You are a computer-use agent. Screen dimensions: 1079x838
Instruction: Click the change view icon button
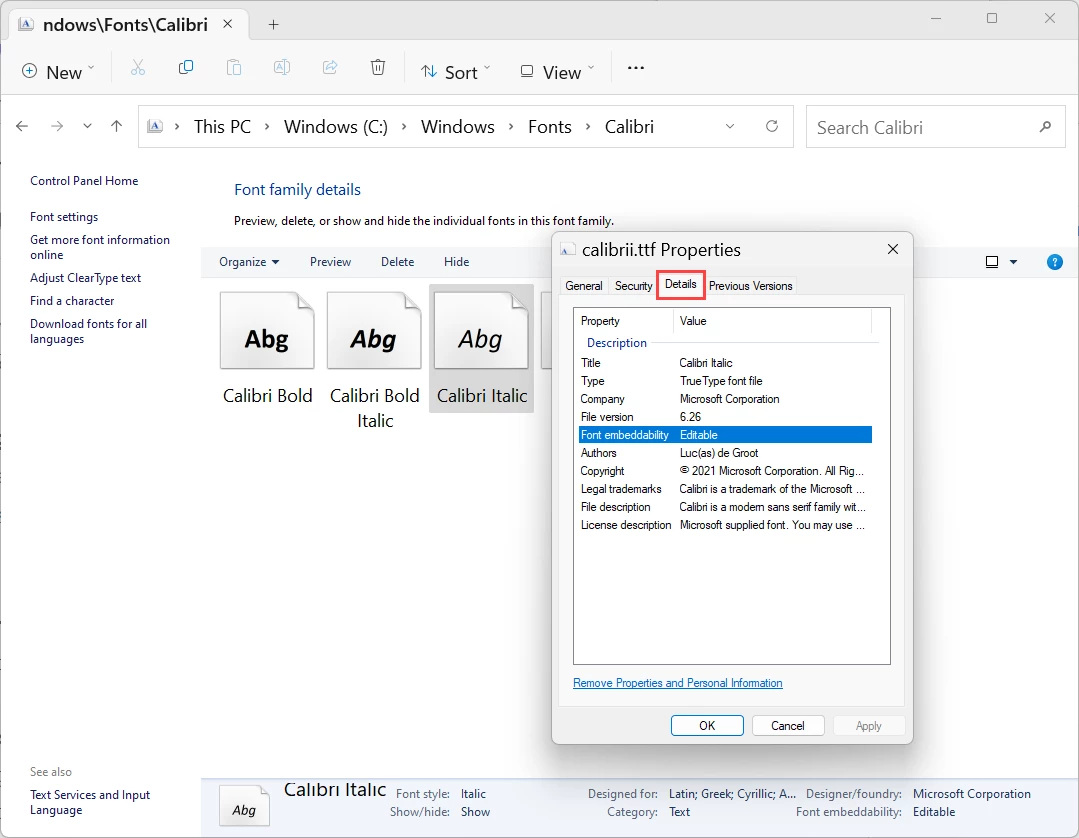point(992,262)
